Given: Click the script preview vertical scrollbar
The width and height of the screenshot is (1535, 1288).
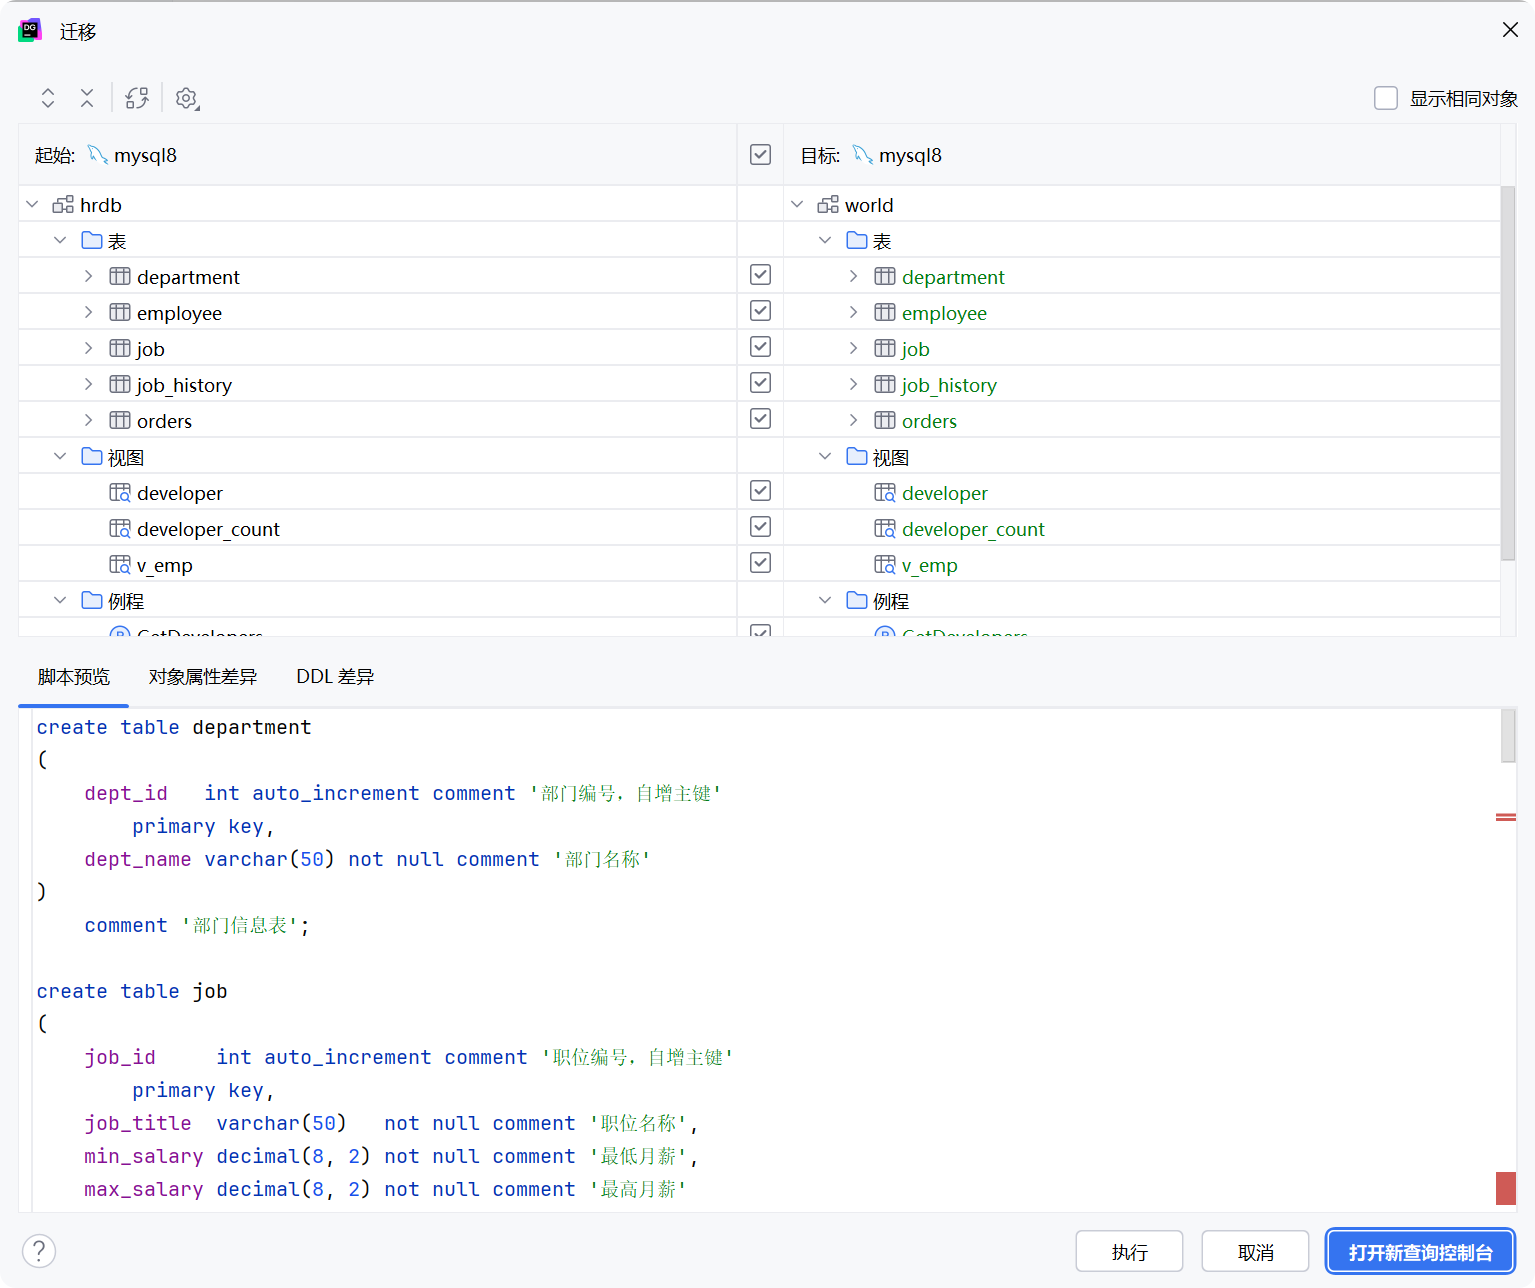Looking at the screenshot, I should point(1508,736).
